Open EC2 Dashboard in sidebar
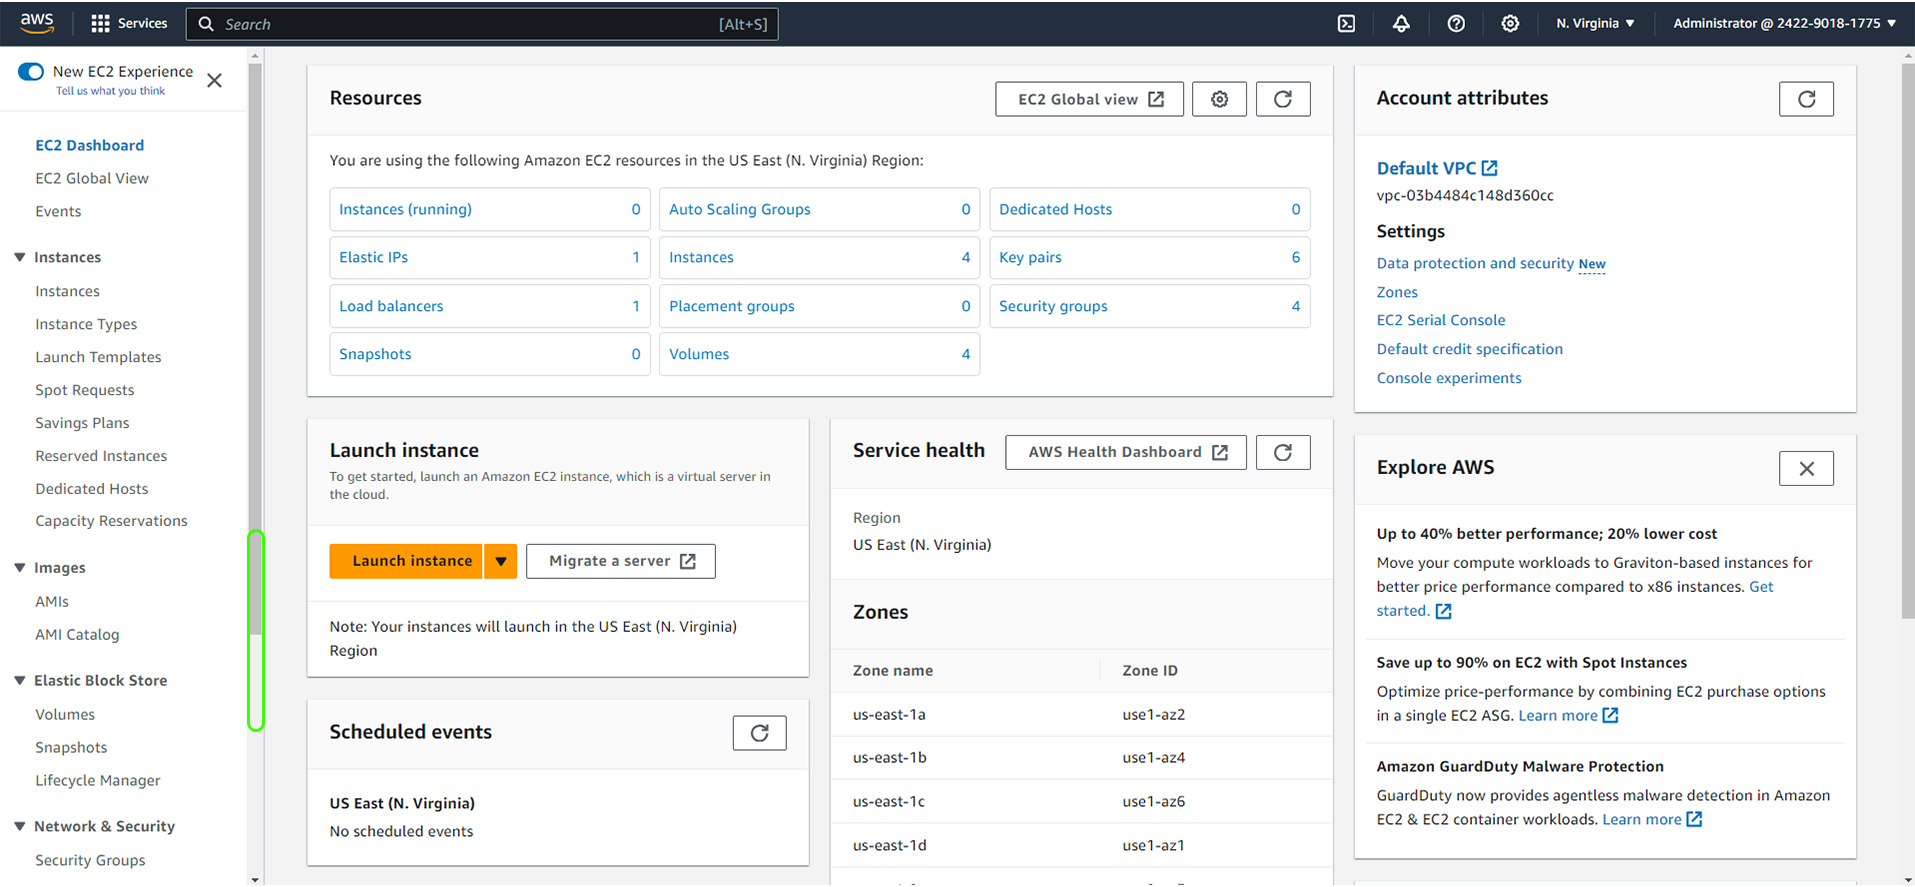This screenshot has width=1915, height=887. [90, 145]
